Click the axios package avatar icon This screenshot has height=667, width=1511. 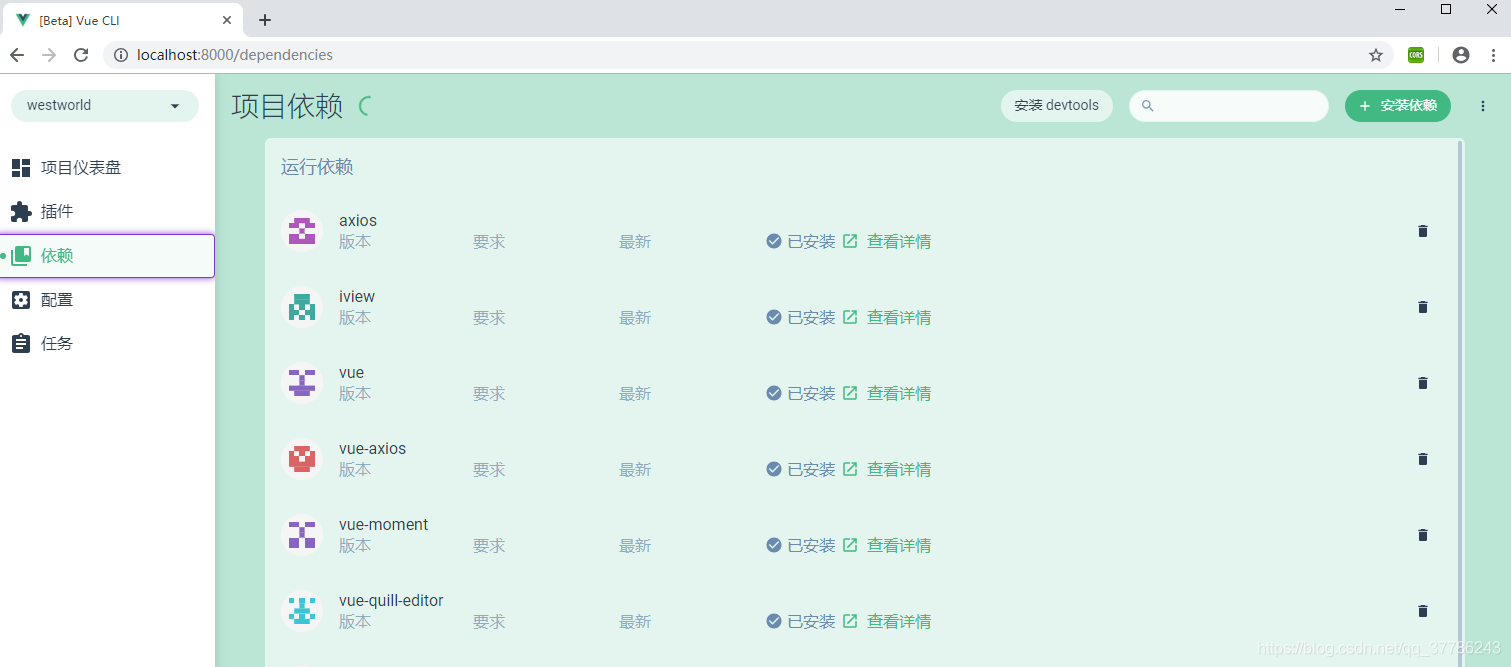[302, 231]
